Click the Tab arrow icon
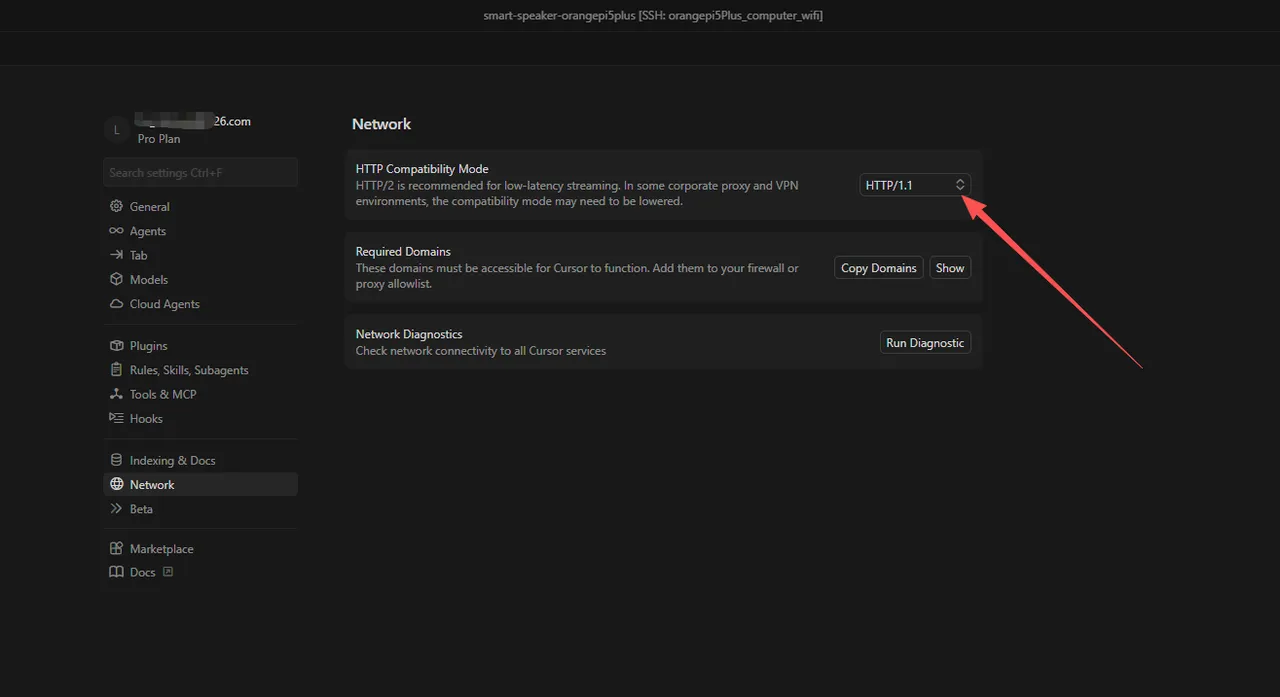Screen dimensions: 1280x697 pos(116,255)
